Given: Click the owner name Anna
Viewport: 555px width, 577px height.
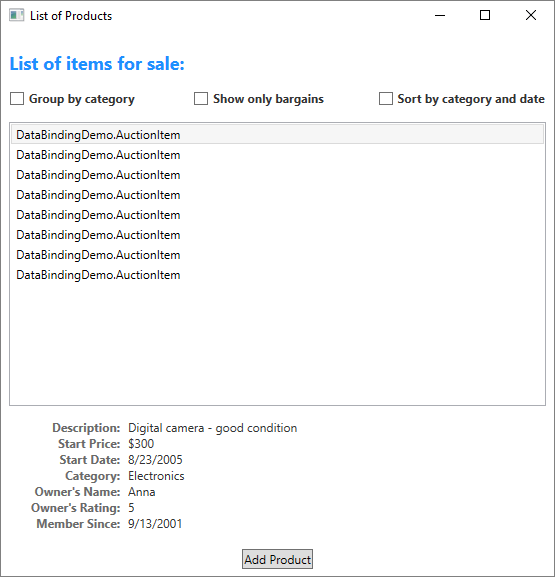Looking at the screenshot, I should point(142,492).
